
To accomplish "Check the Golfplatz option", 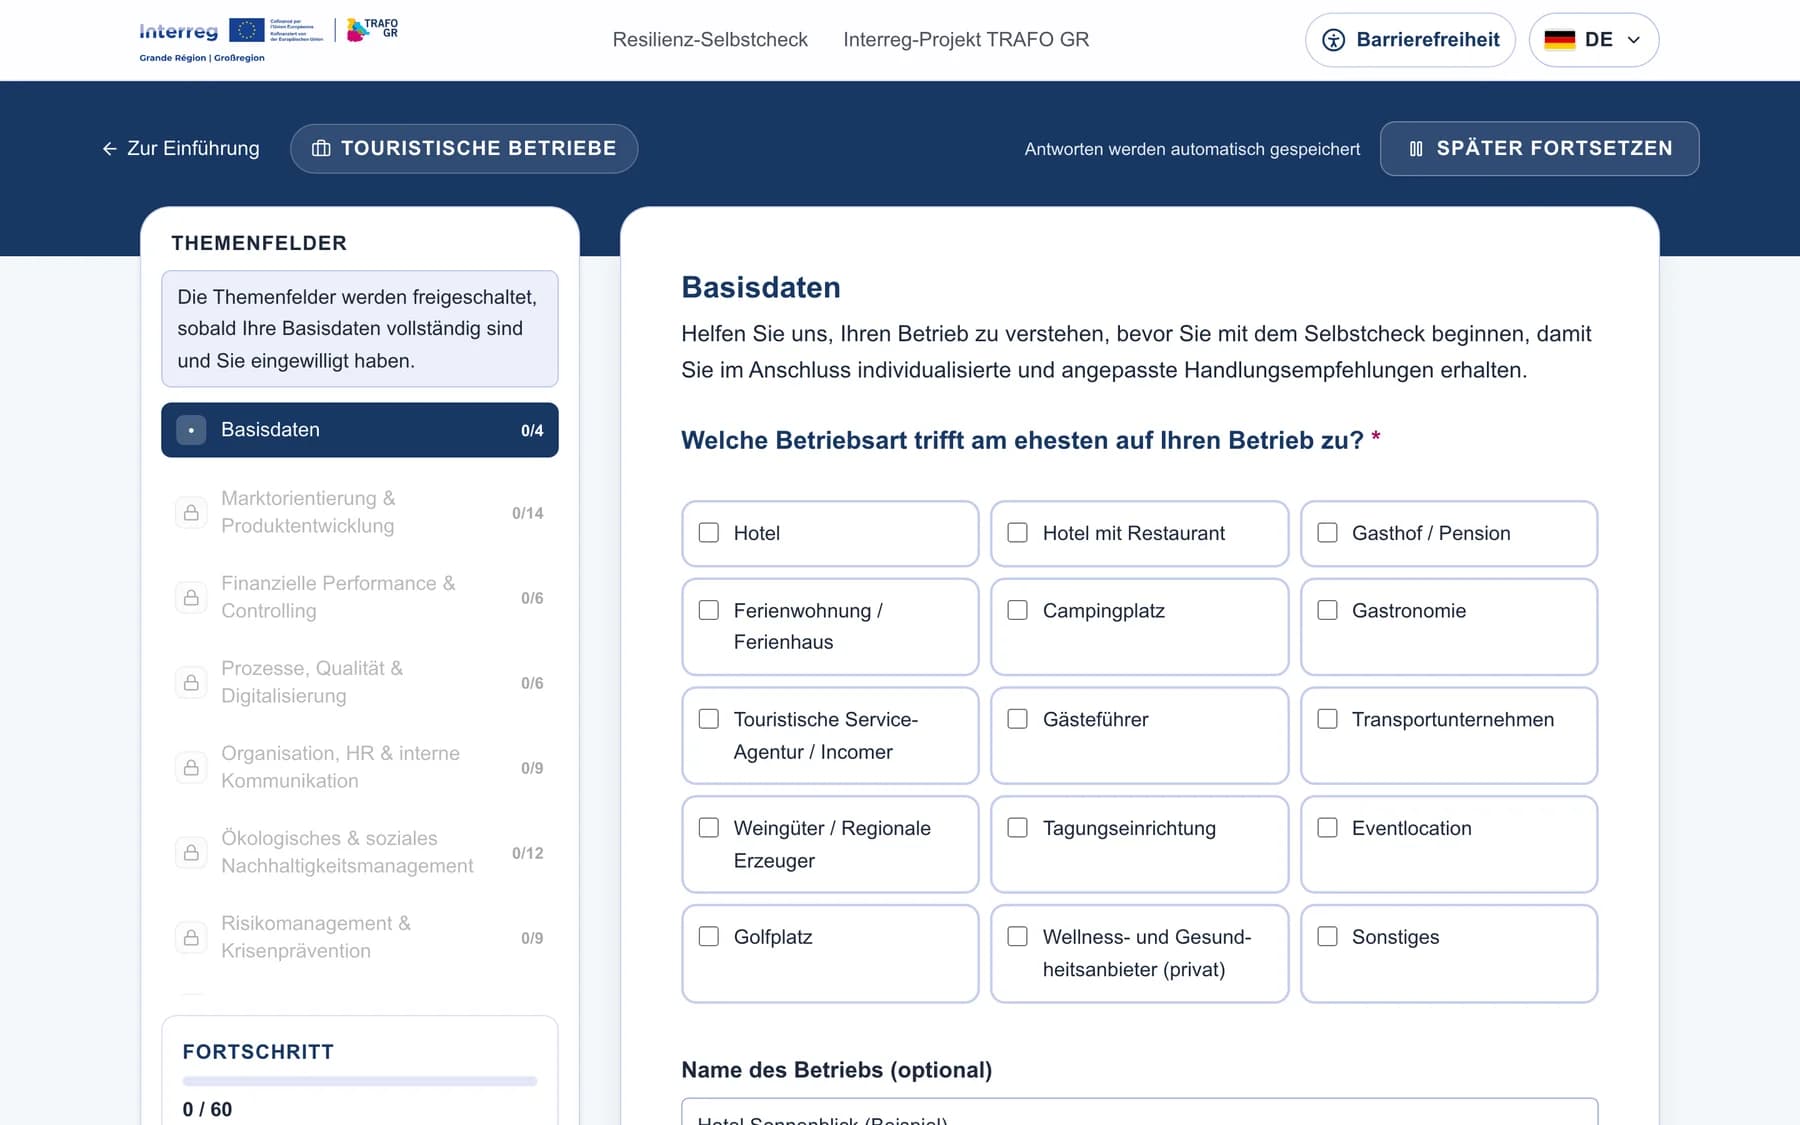I will [709, 937].
